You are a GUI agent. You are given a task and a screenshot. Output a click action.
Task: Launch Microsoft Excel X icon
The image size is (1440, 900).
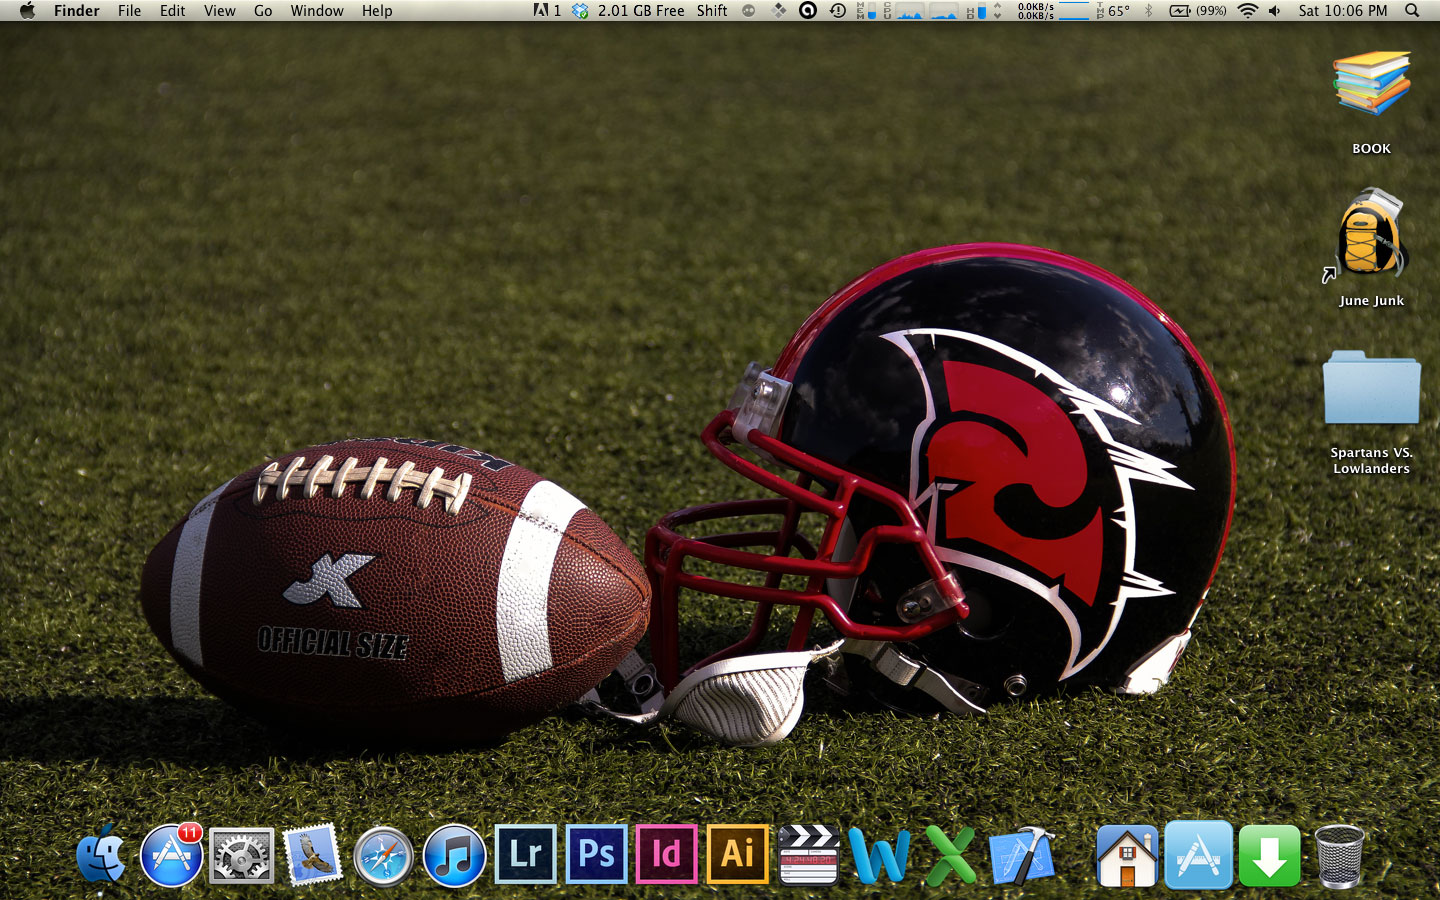pos(950,856)
